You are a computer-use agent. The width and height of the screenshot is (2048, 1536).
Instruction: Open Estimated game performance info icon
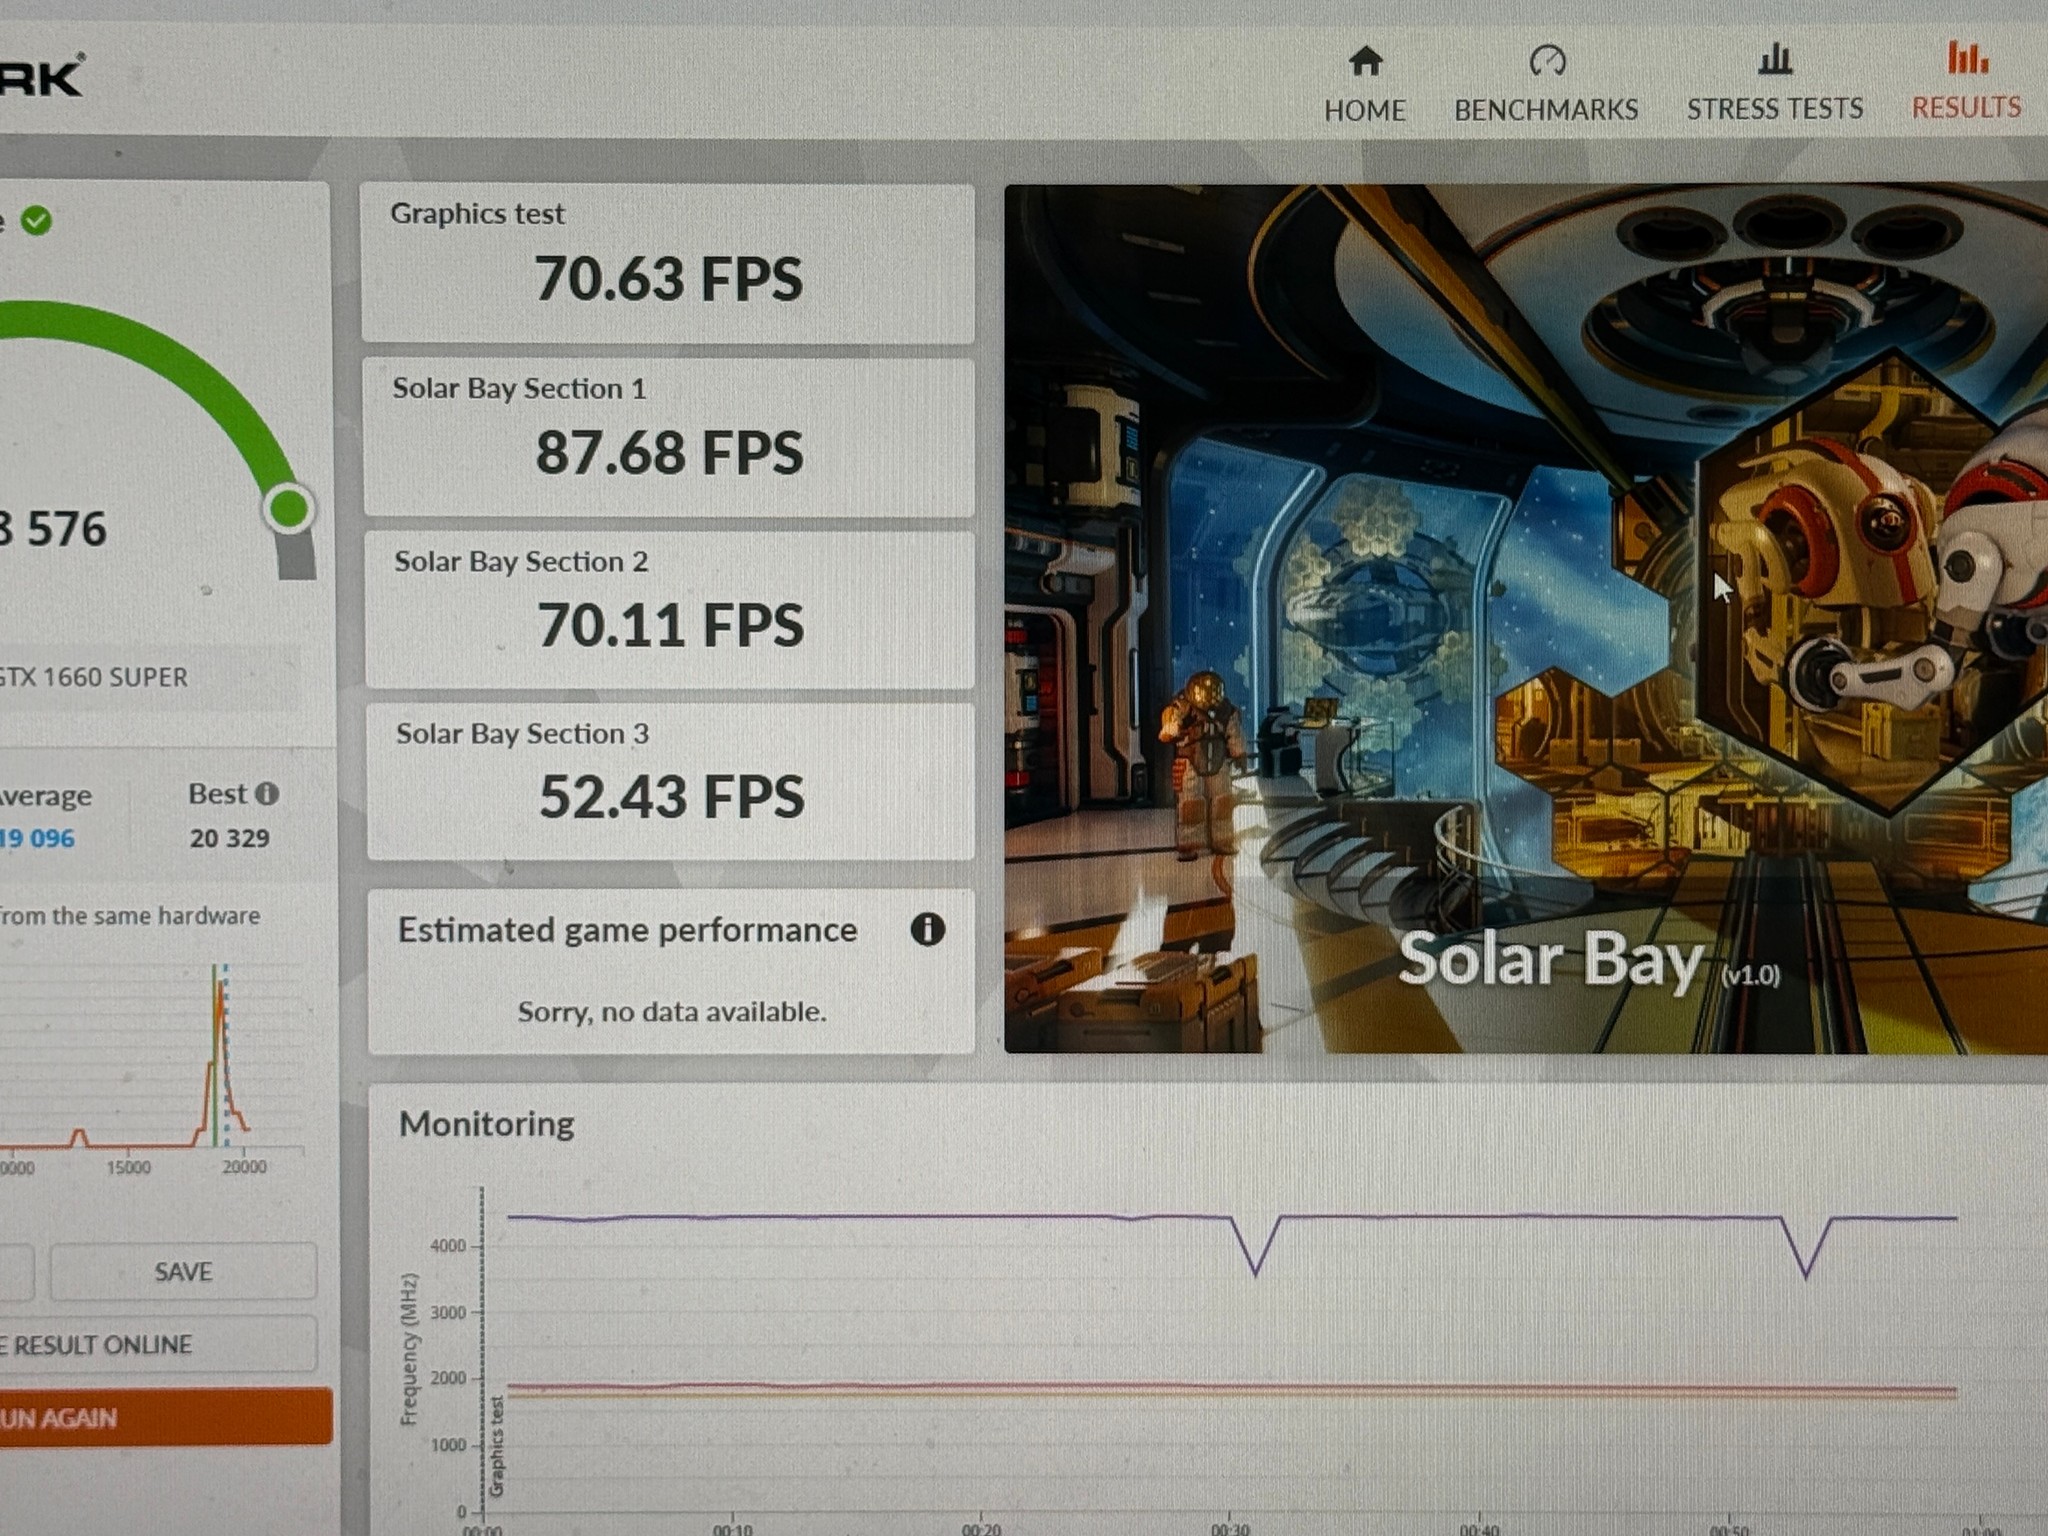coord(927,929)
